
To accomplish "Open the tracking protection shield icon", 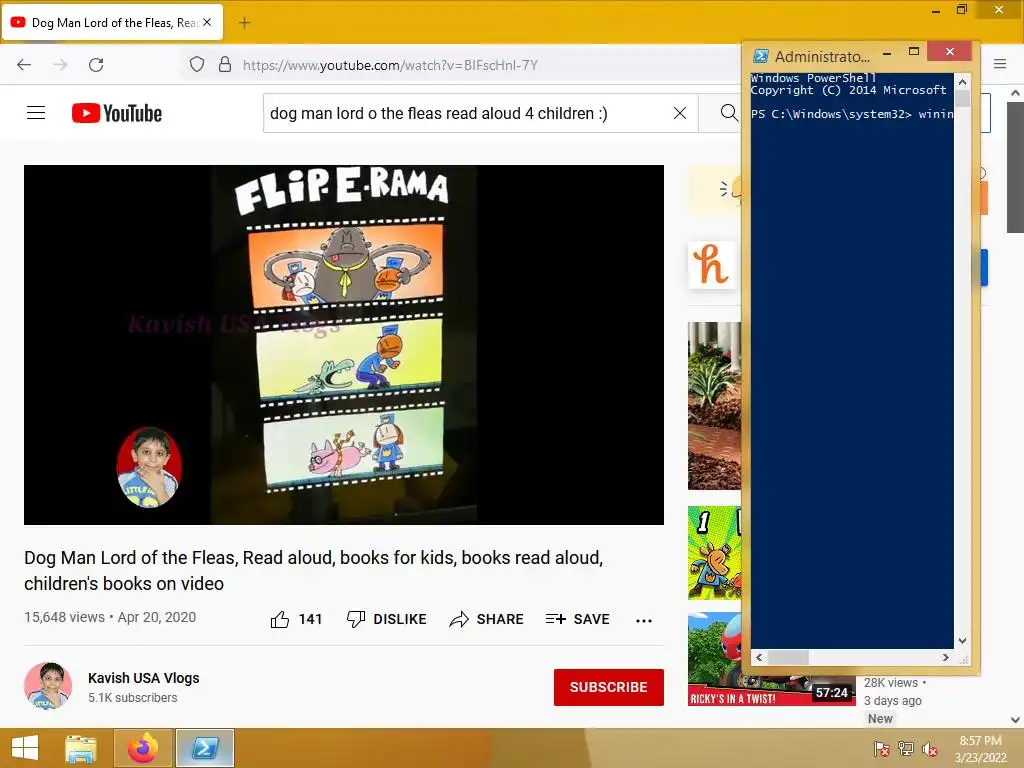I will (x=197, y=65).
